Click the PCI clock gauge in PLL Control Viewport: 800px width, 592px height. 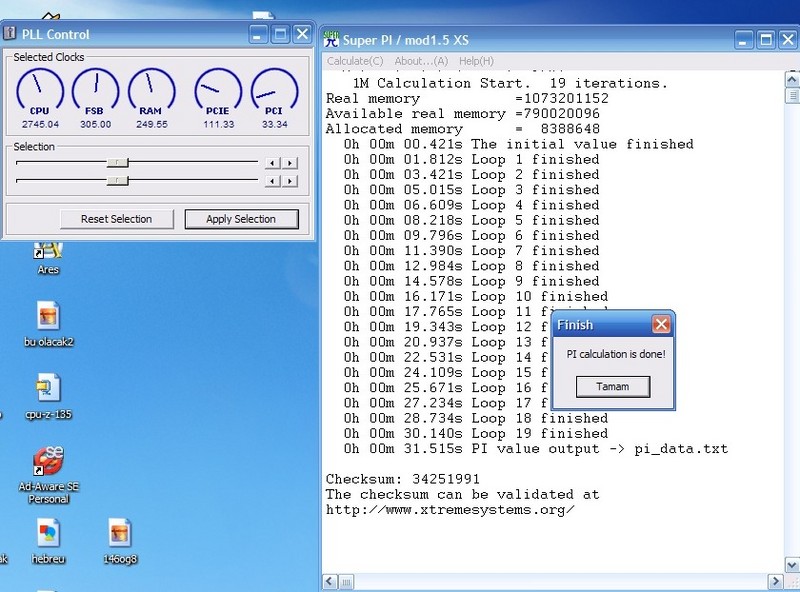pyautogui.click(x=274, y=92)
